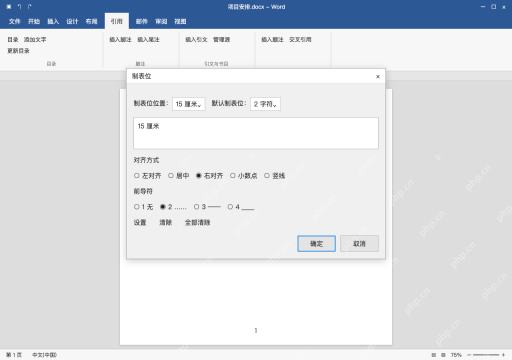Screen dimensions: 512x360
Task: Click 添加文字 in the ribbon
Action: 35,39
